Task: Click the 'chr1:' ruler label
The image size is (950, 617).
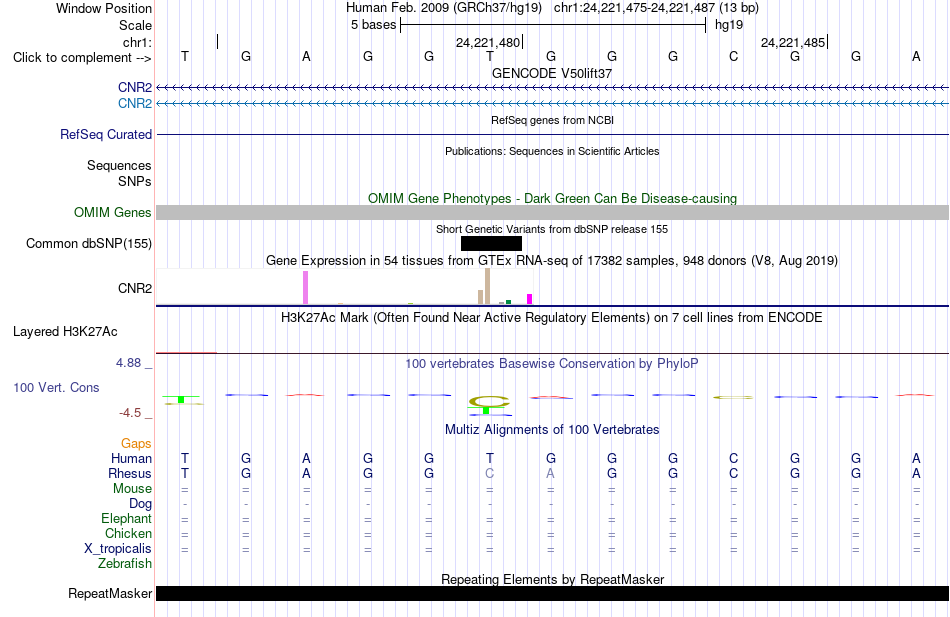Action: coord(137,42)
